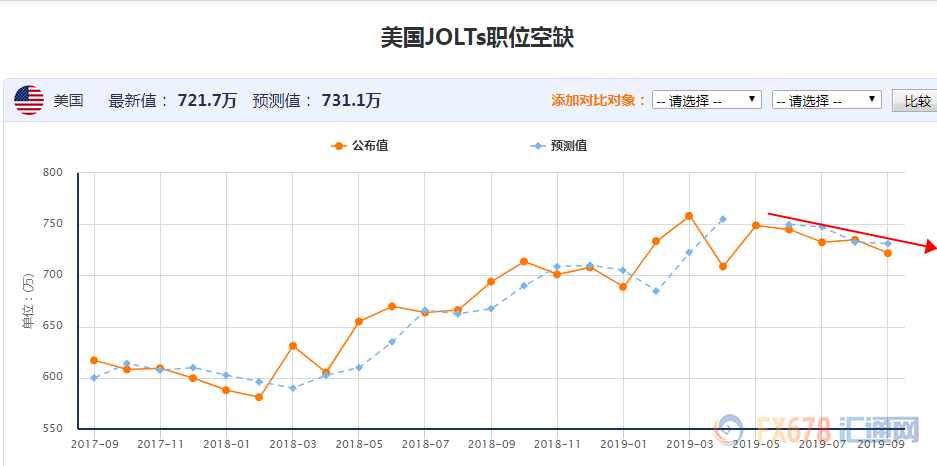
Task: Click the orange 2018-03 data point
Action: (293, 345)
